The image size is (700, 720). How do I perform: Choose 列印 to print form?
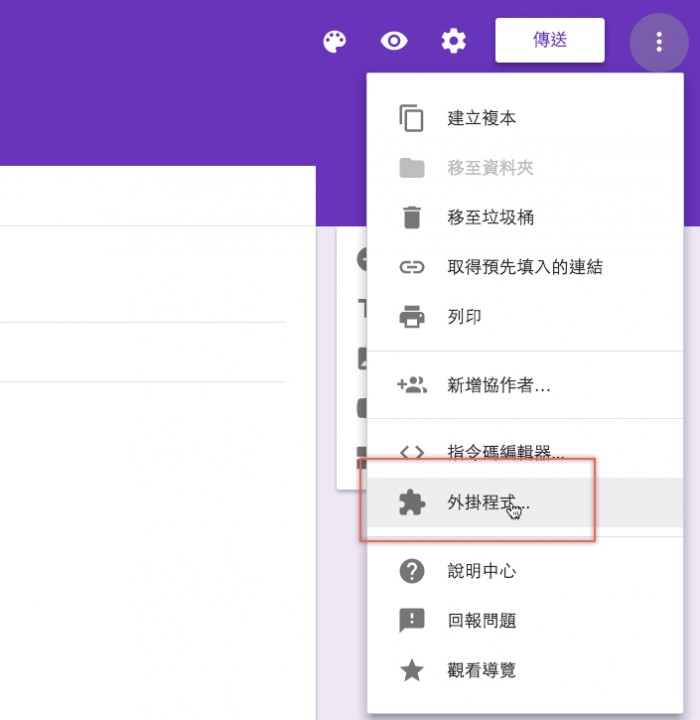pos(464,317)
